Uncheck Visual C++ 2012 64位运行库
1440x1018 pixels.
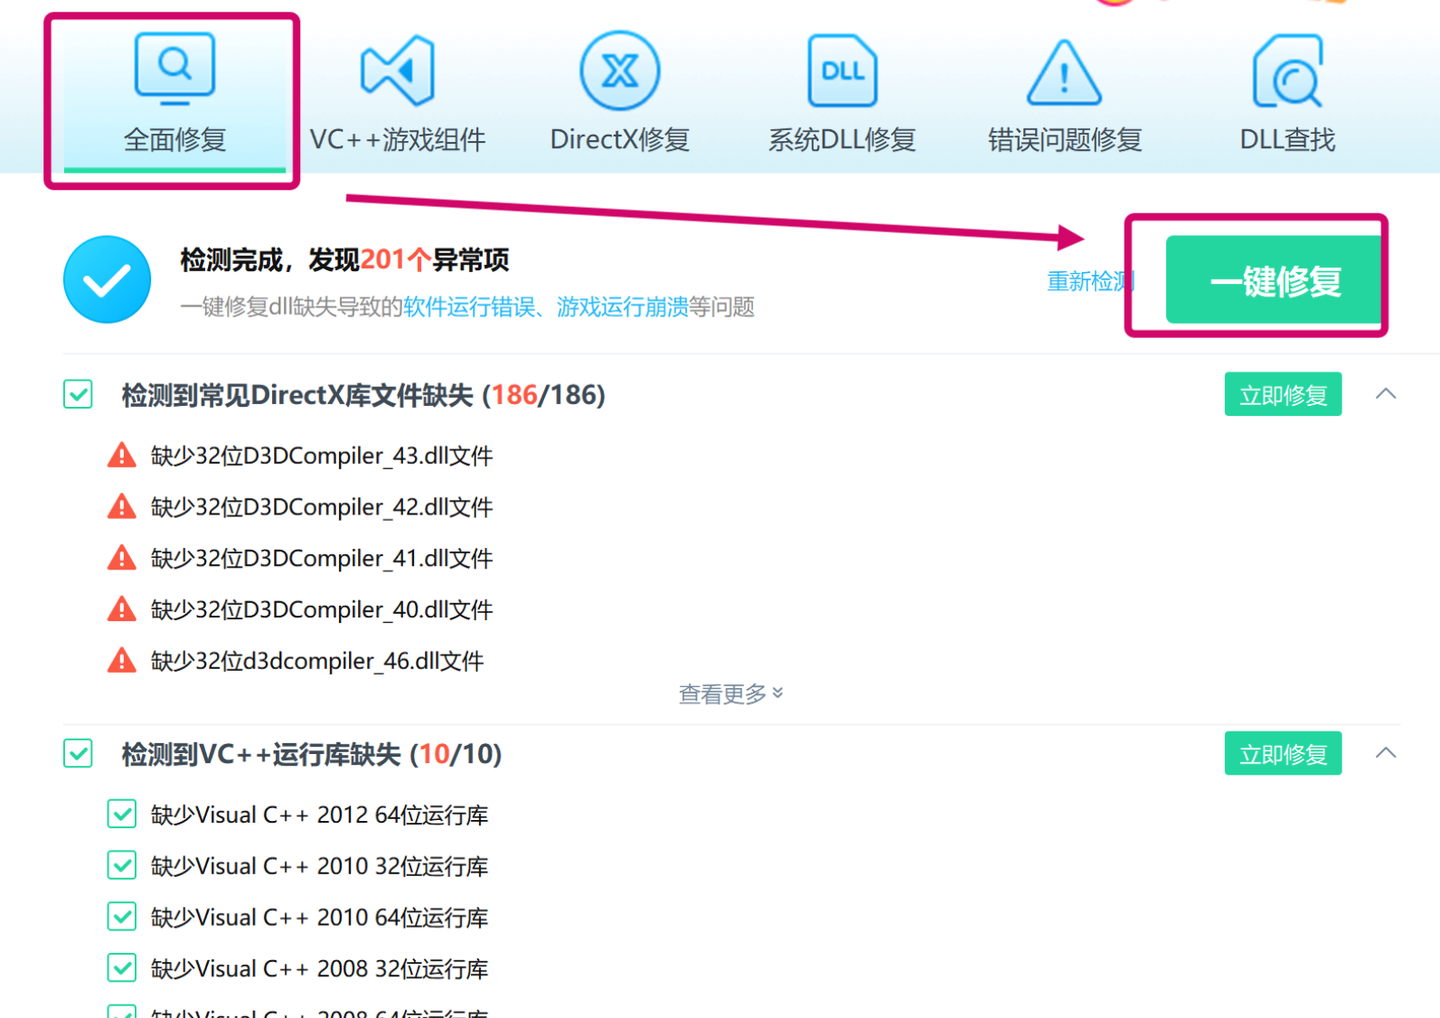point(121,814)
